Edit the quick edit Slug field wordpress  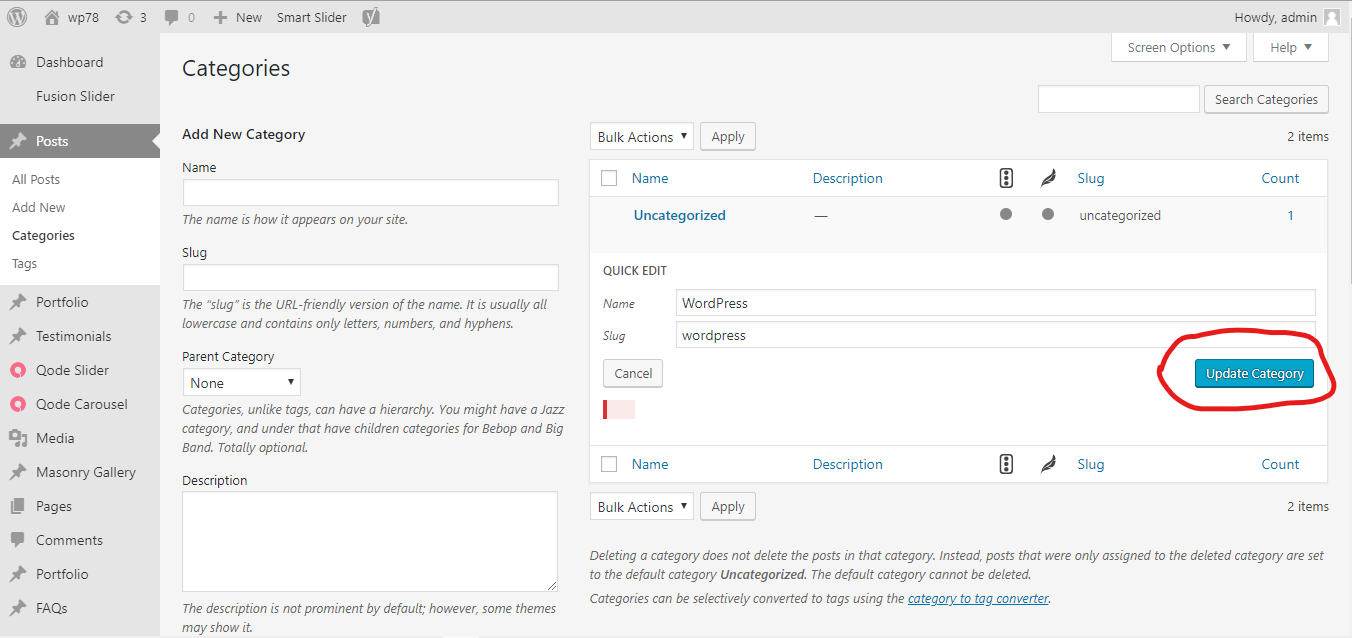[x=996, y=335]
